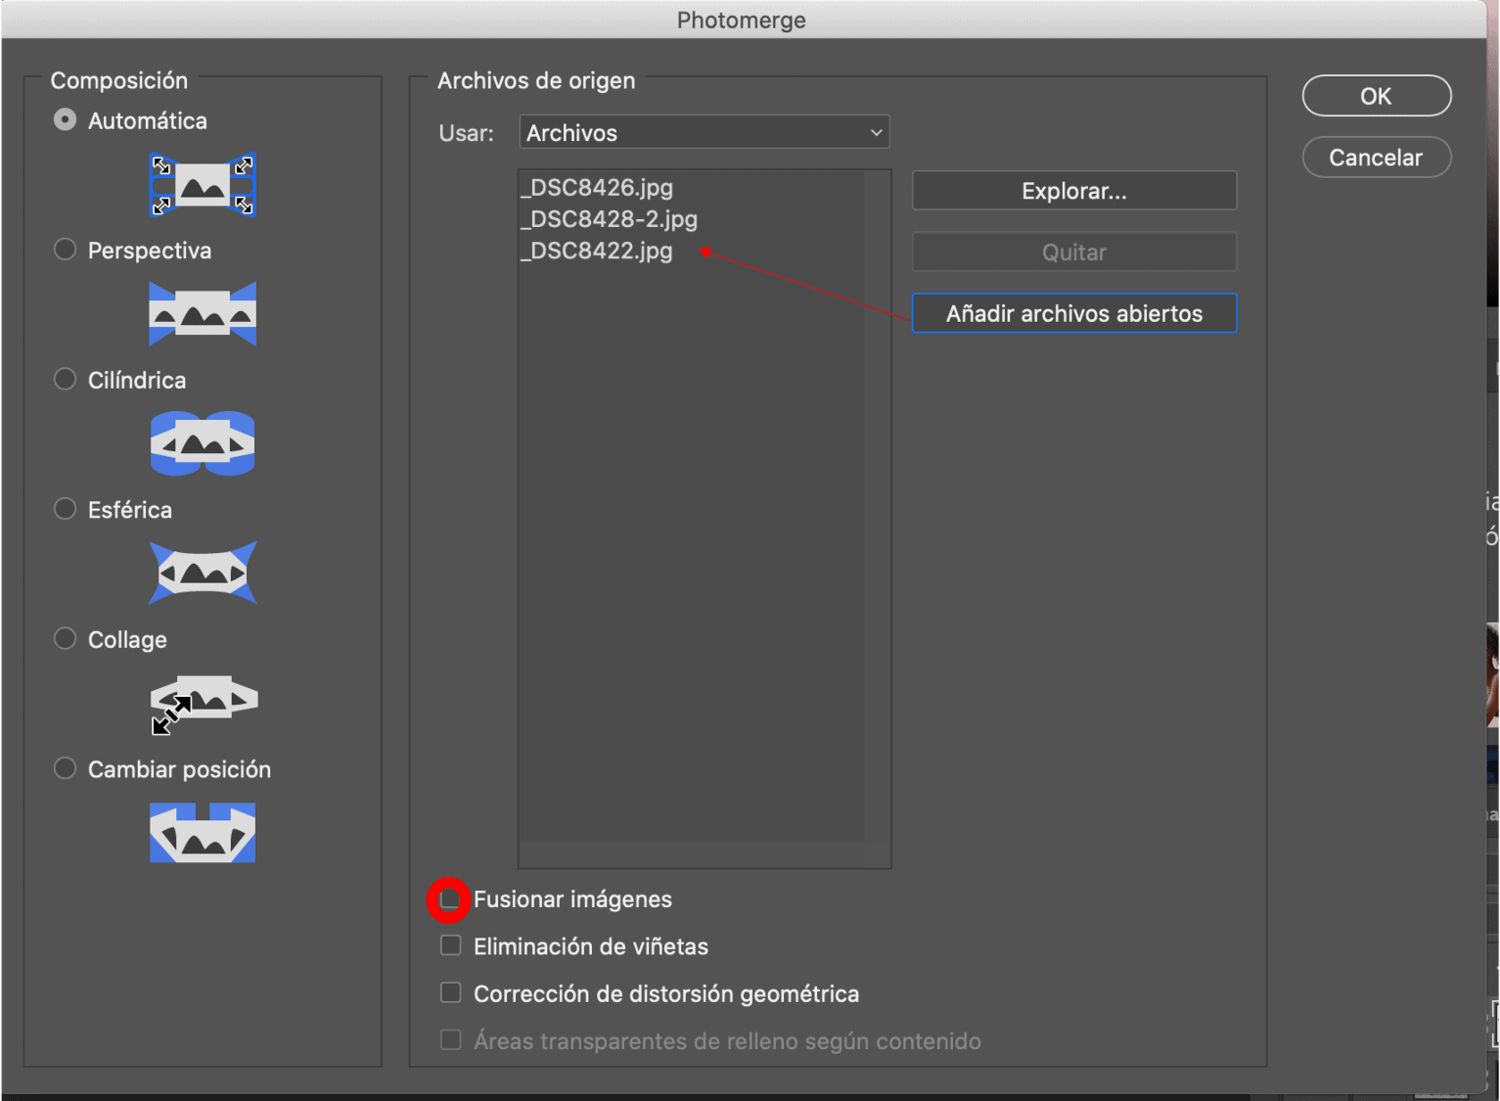The image size is (1500, 1101).
Task: Toggle Áreas transparentes de relleno según contenido
Action: click(451, 1040)
